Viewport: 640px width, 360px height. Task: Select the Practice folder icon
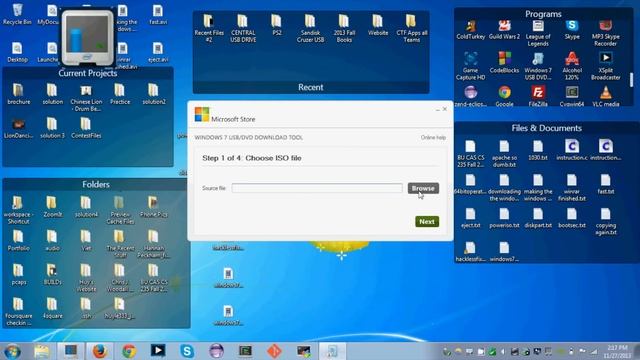point(120,94)
